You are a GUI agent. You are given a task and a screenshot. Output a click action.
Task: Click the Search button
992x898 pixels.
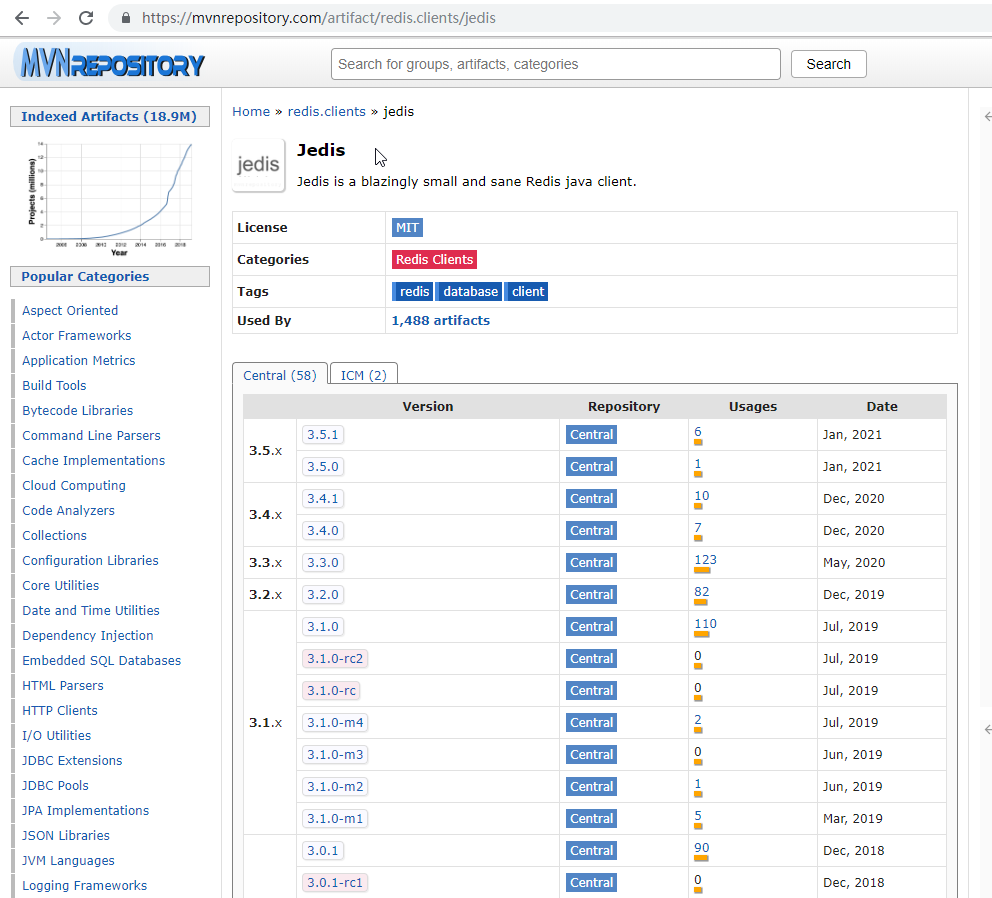(828, 63)
